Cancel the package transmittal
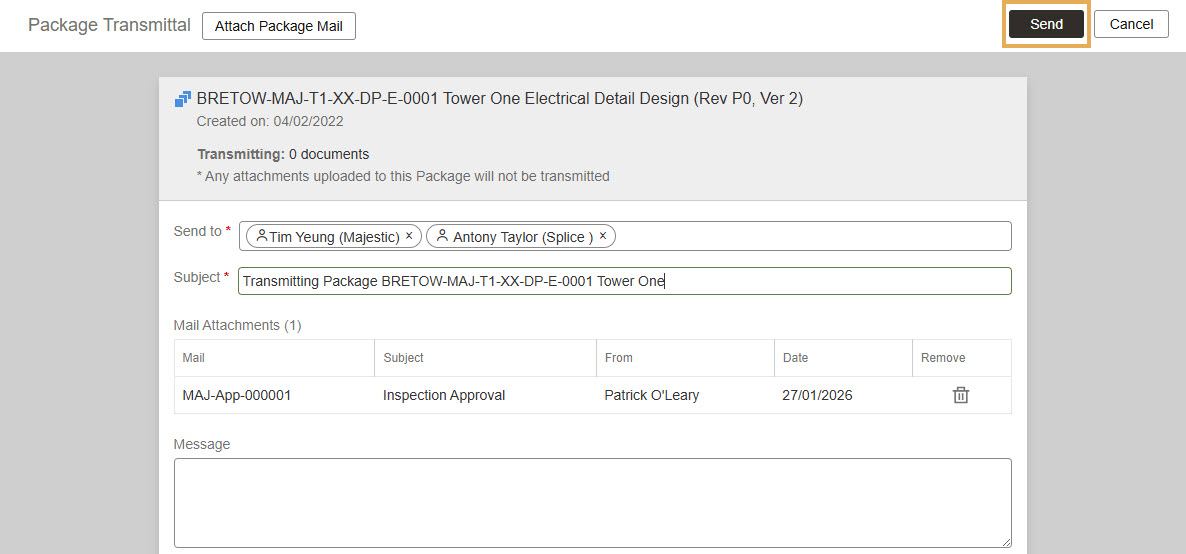This screenshot has height=554, width=1186. pos(1131,24)
